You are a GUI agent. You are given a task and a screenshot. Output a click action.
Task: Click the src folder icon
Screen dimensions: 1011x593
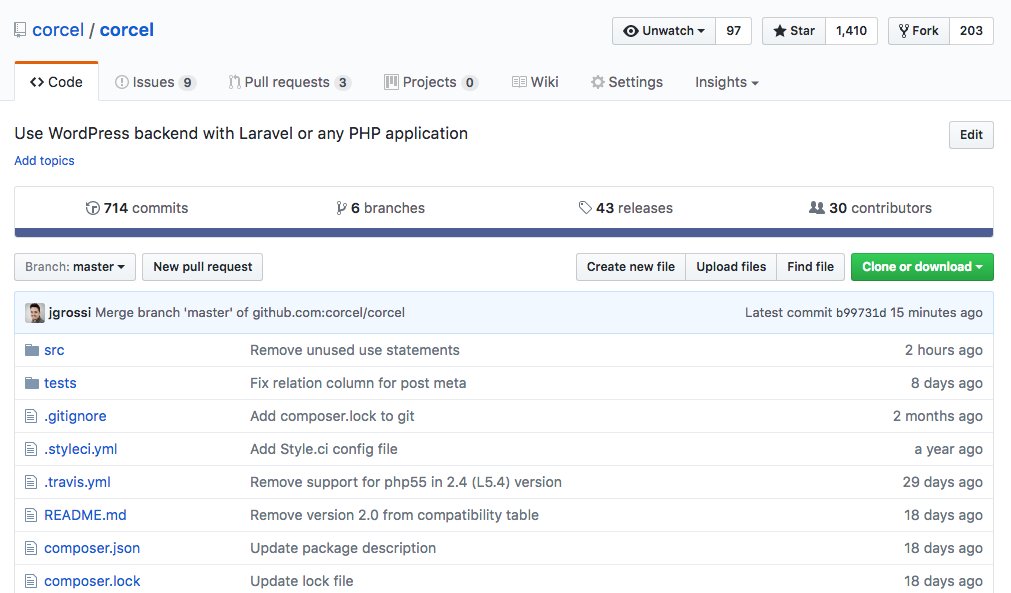32,350
